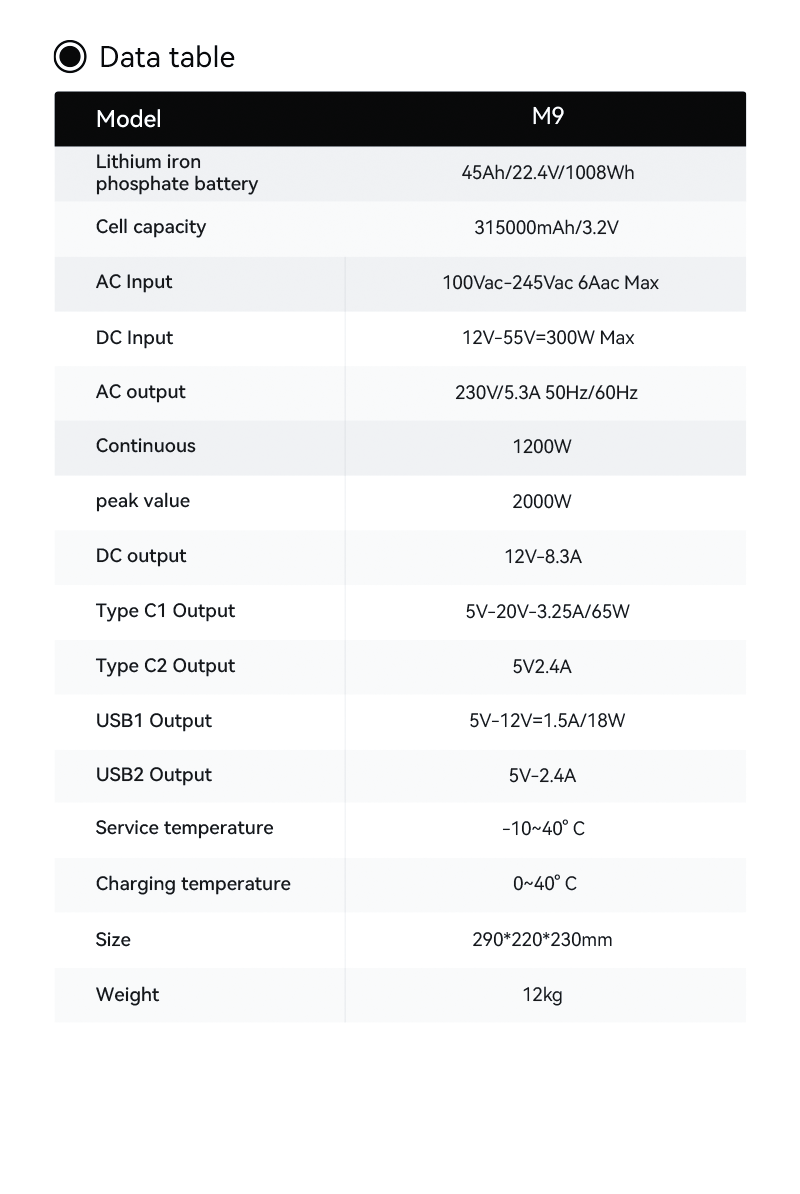The image size is (800, 1194).
Task: Select the Continuous row label
Action: click(x=145, y=445)
